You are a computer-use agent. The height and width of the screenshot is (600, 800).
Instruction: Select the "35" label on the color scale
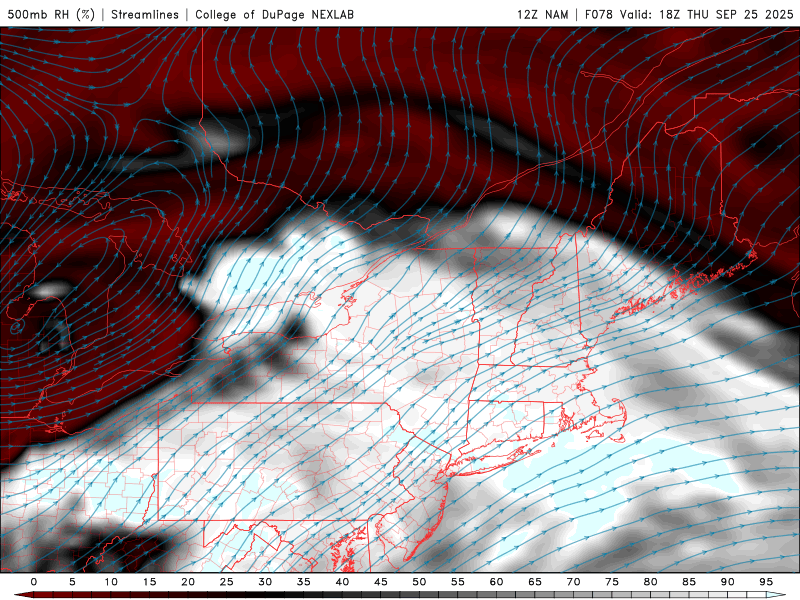click(304, 582)
